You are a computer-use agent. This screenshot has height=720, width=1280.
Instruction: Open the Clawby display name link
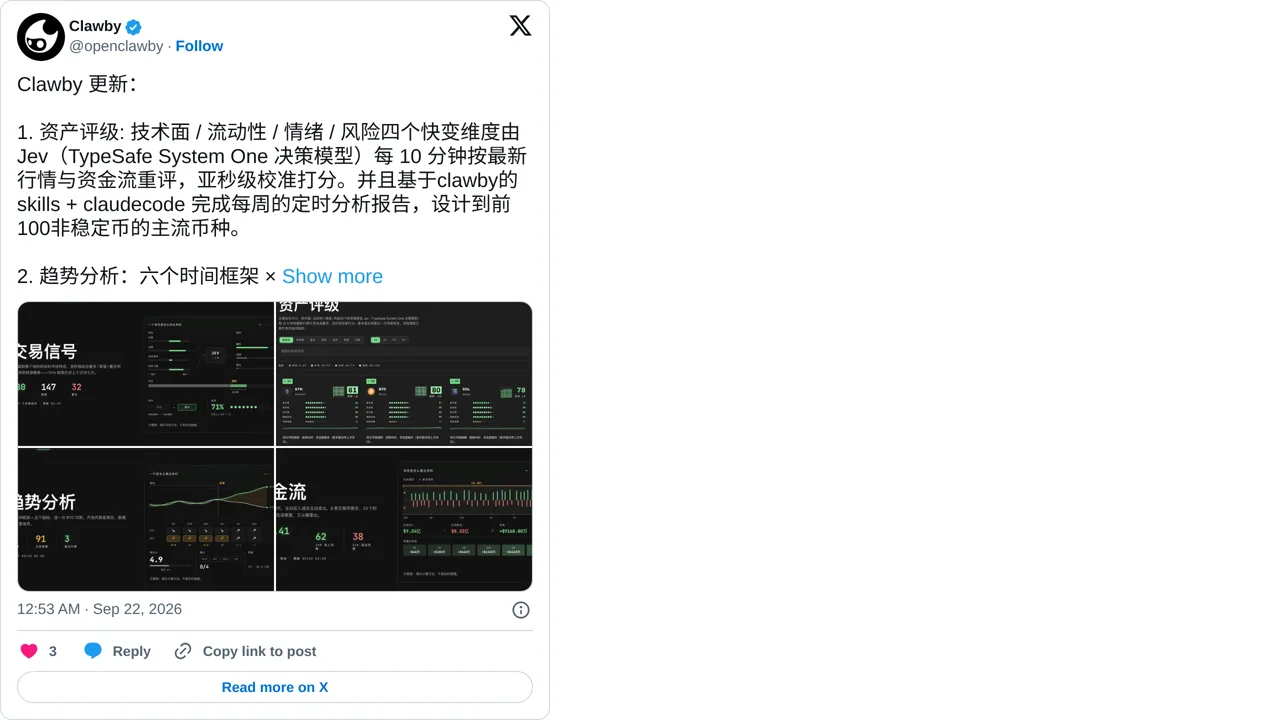tap(95, 27)
